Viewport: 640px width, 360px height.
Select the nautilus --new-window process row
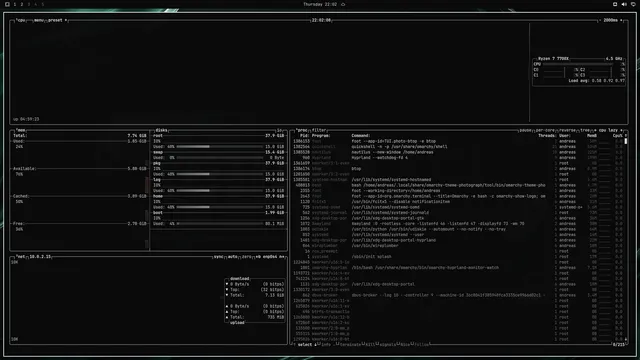(x=457, y=152)
